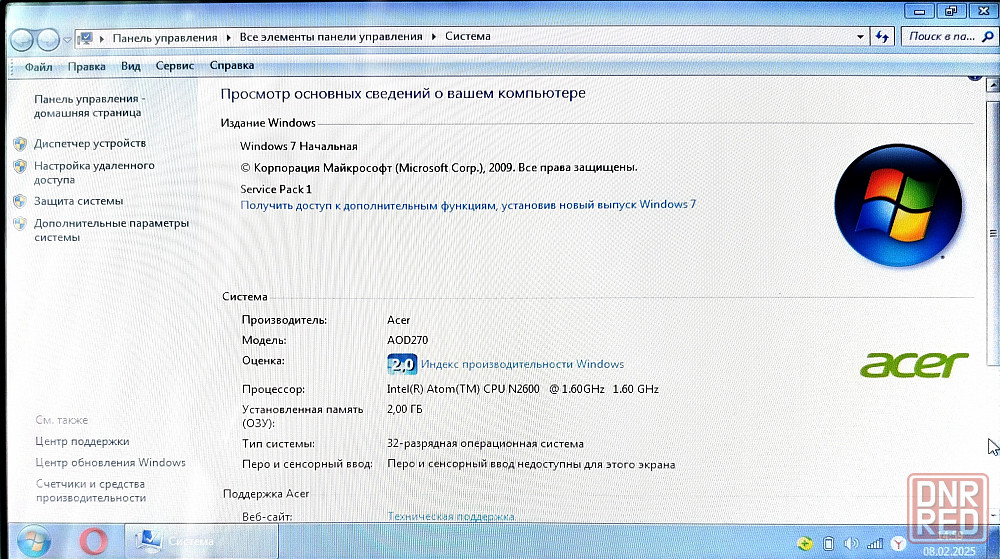This screenshot has width=1000, height=559.
Task: Open the 'Файл' menu
Action: tap(38, 67)
